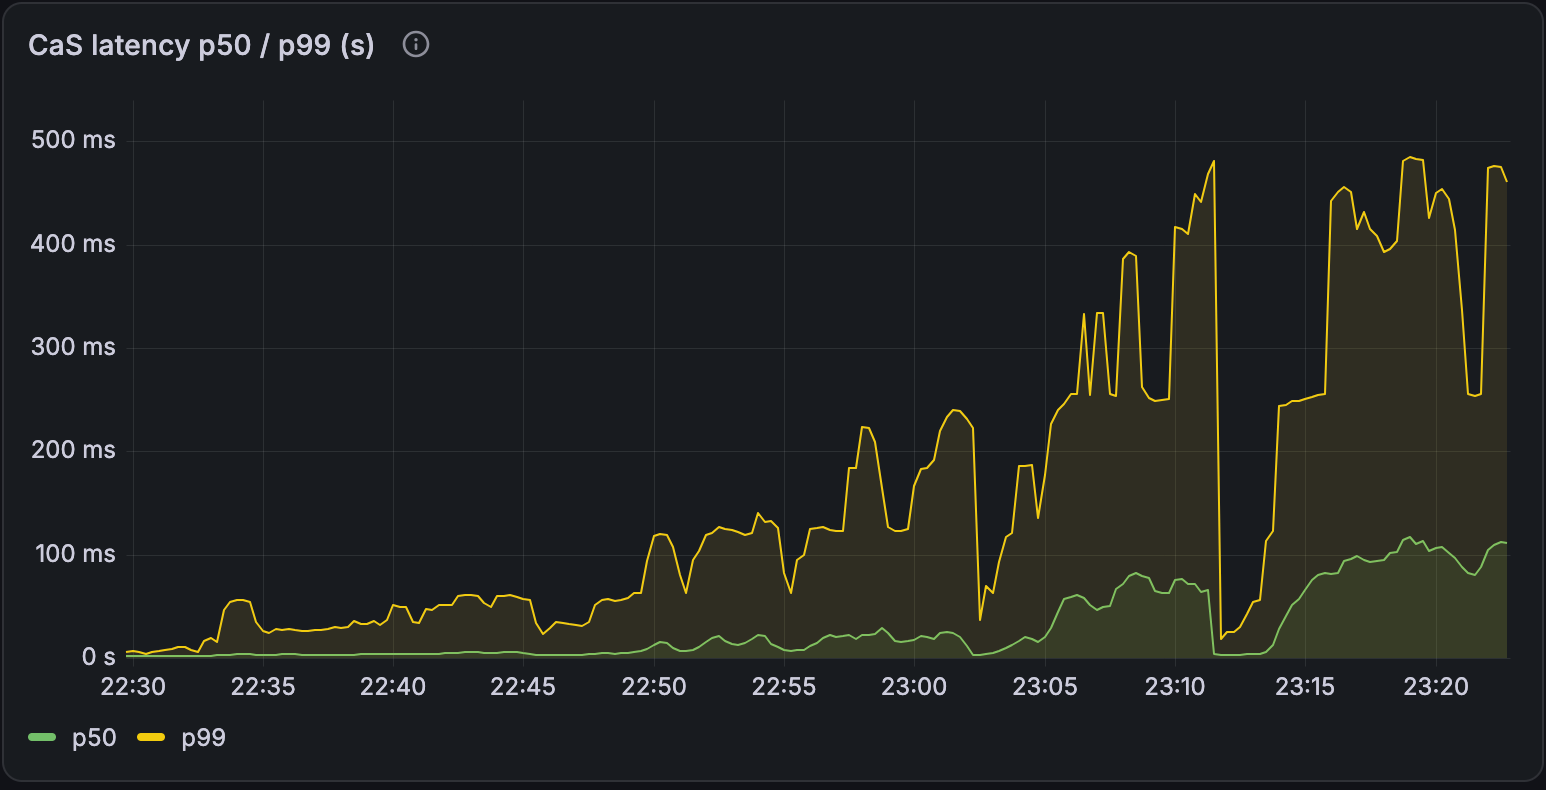Click the 200 ms y-axis label
The height and width of the screenshot is (790, 1546).
coord(74,451)
